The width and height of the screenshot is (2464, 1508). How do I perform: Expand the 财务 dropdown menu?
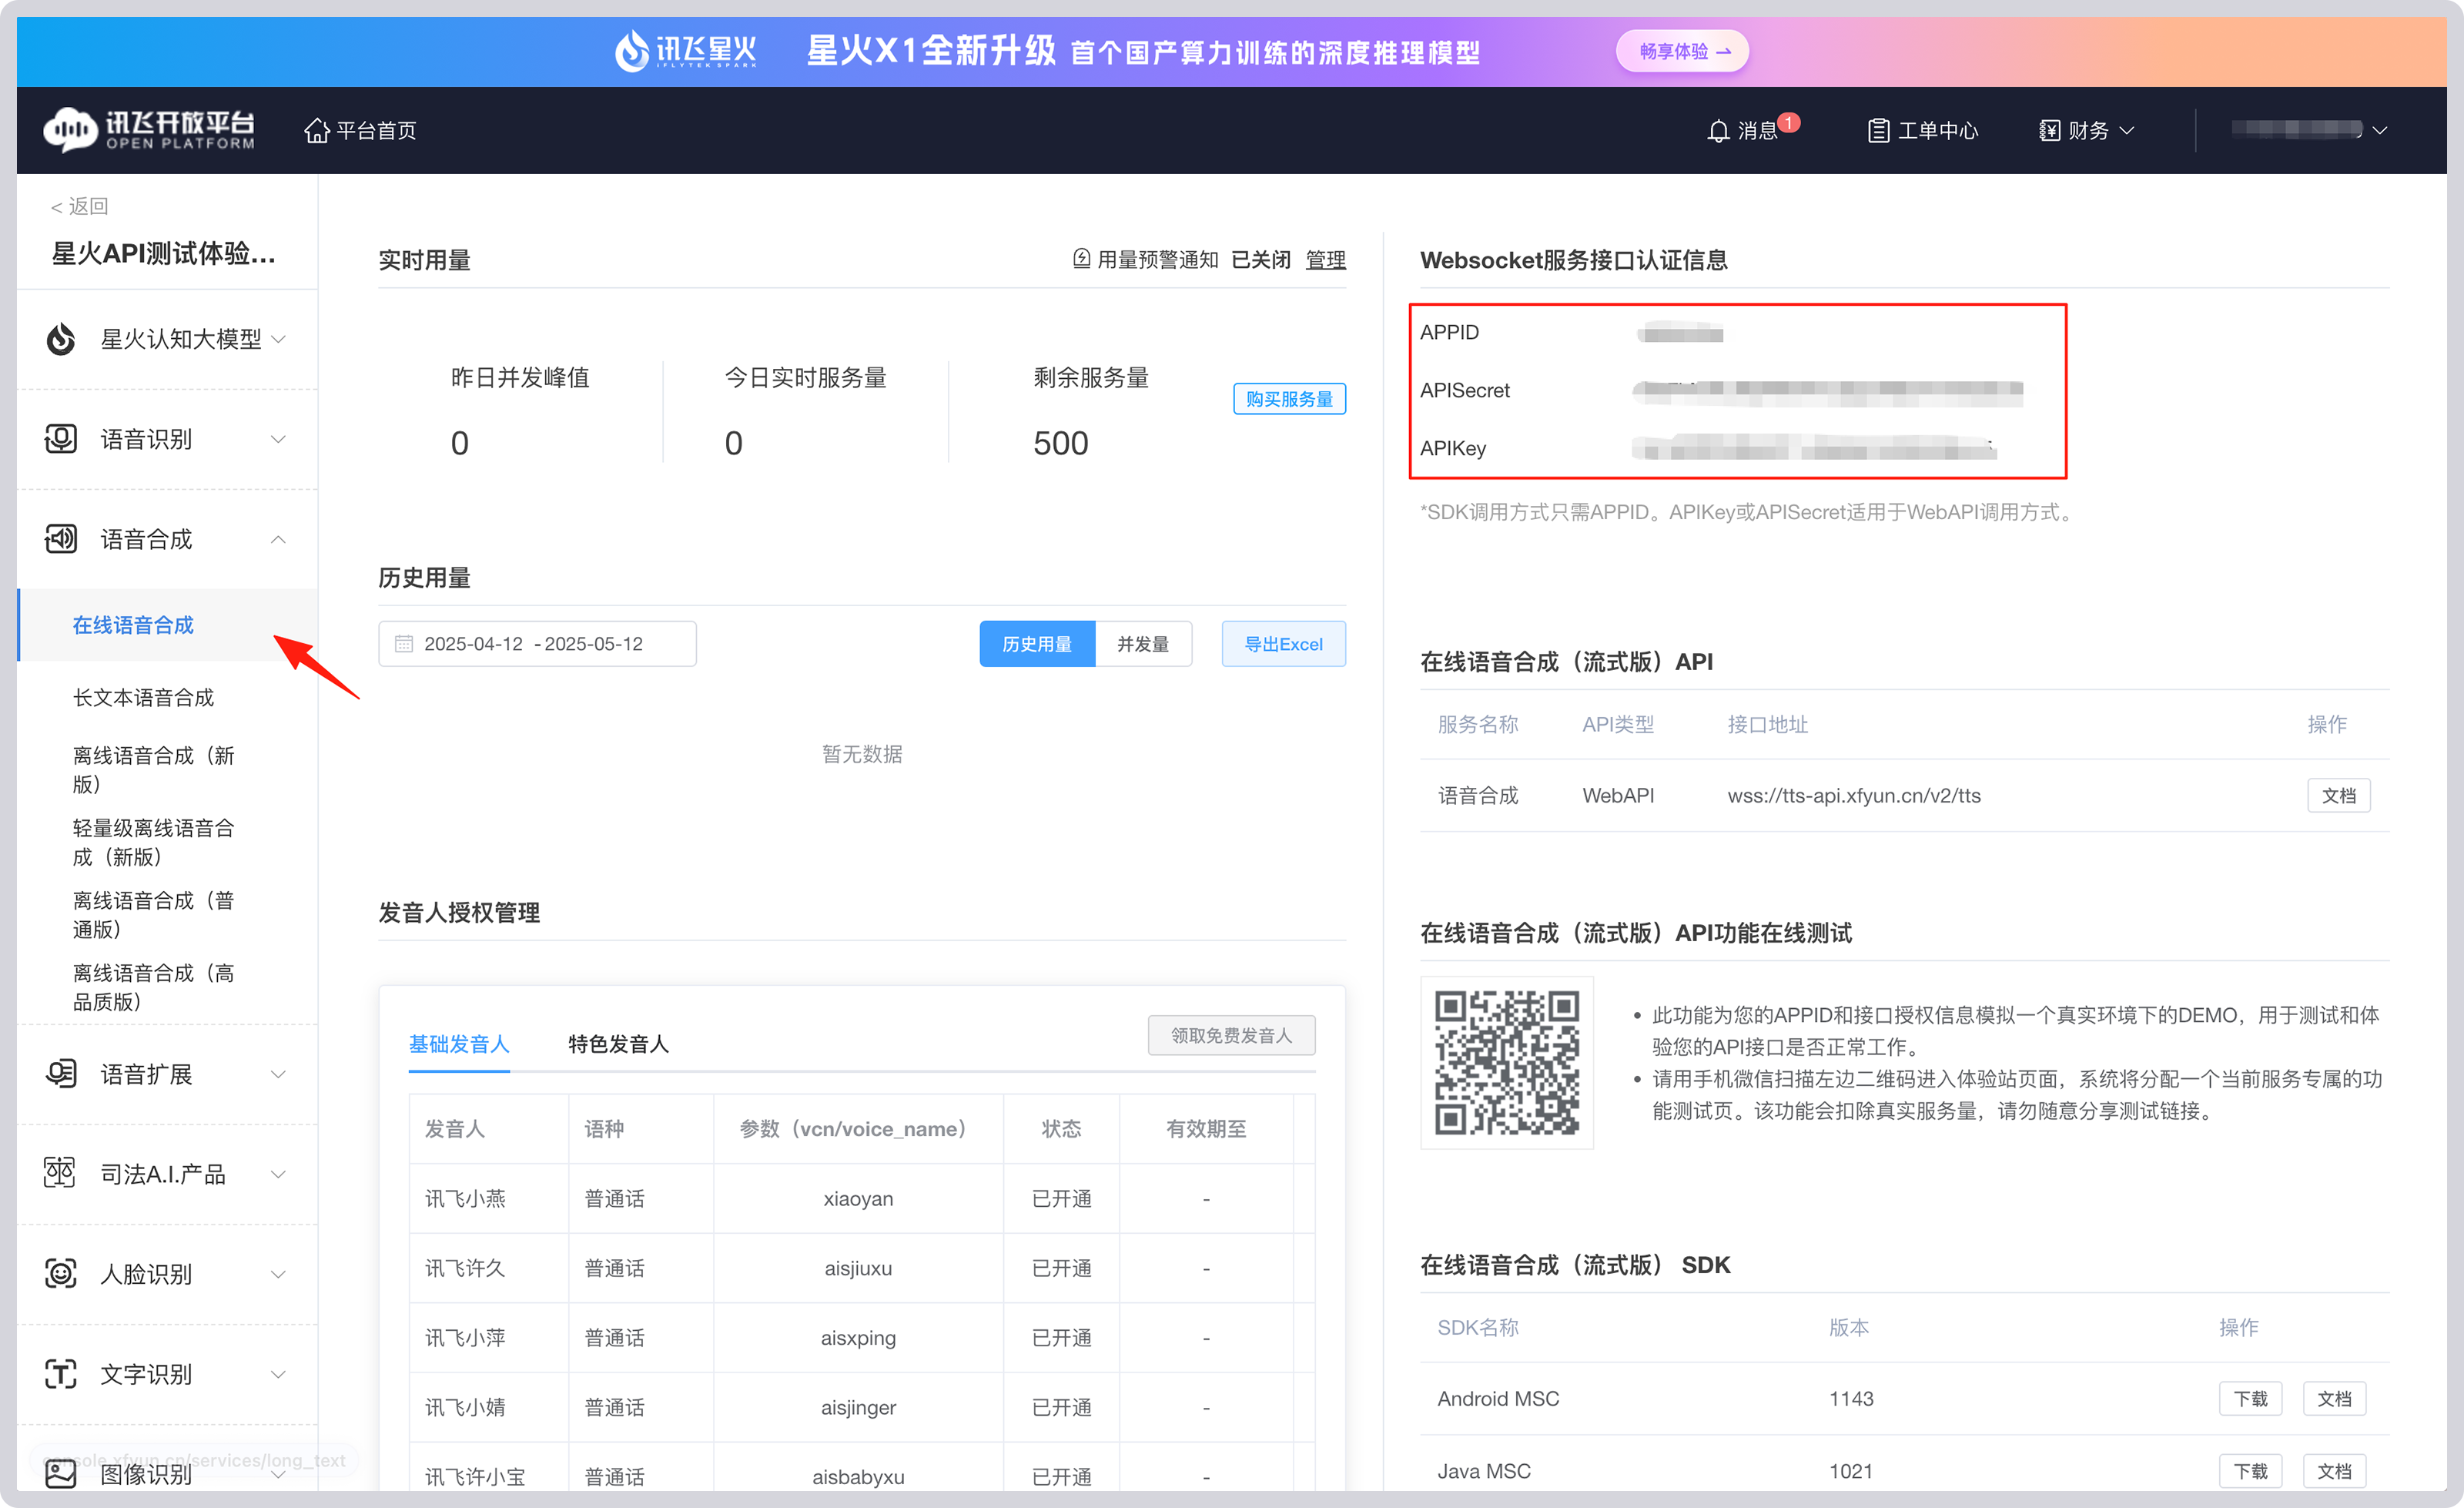tap(2086, 130)
